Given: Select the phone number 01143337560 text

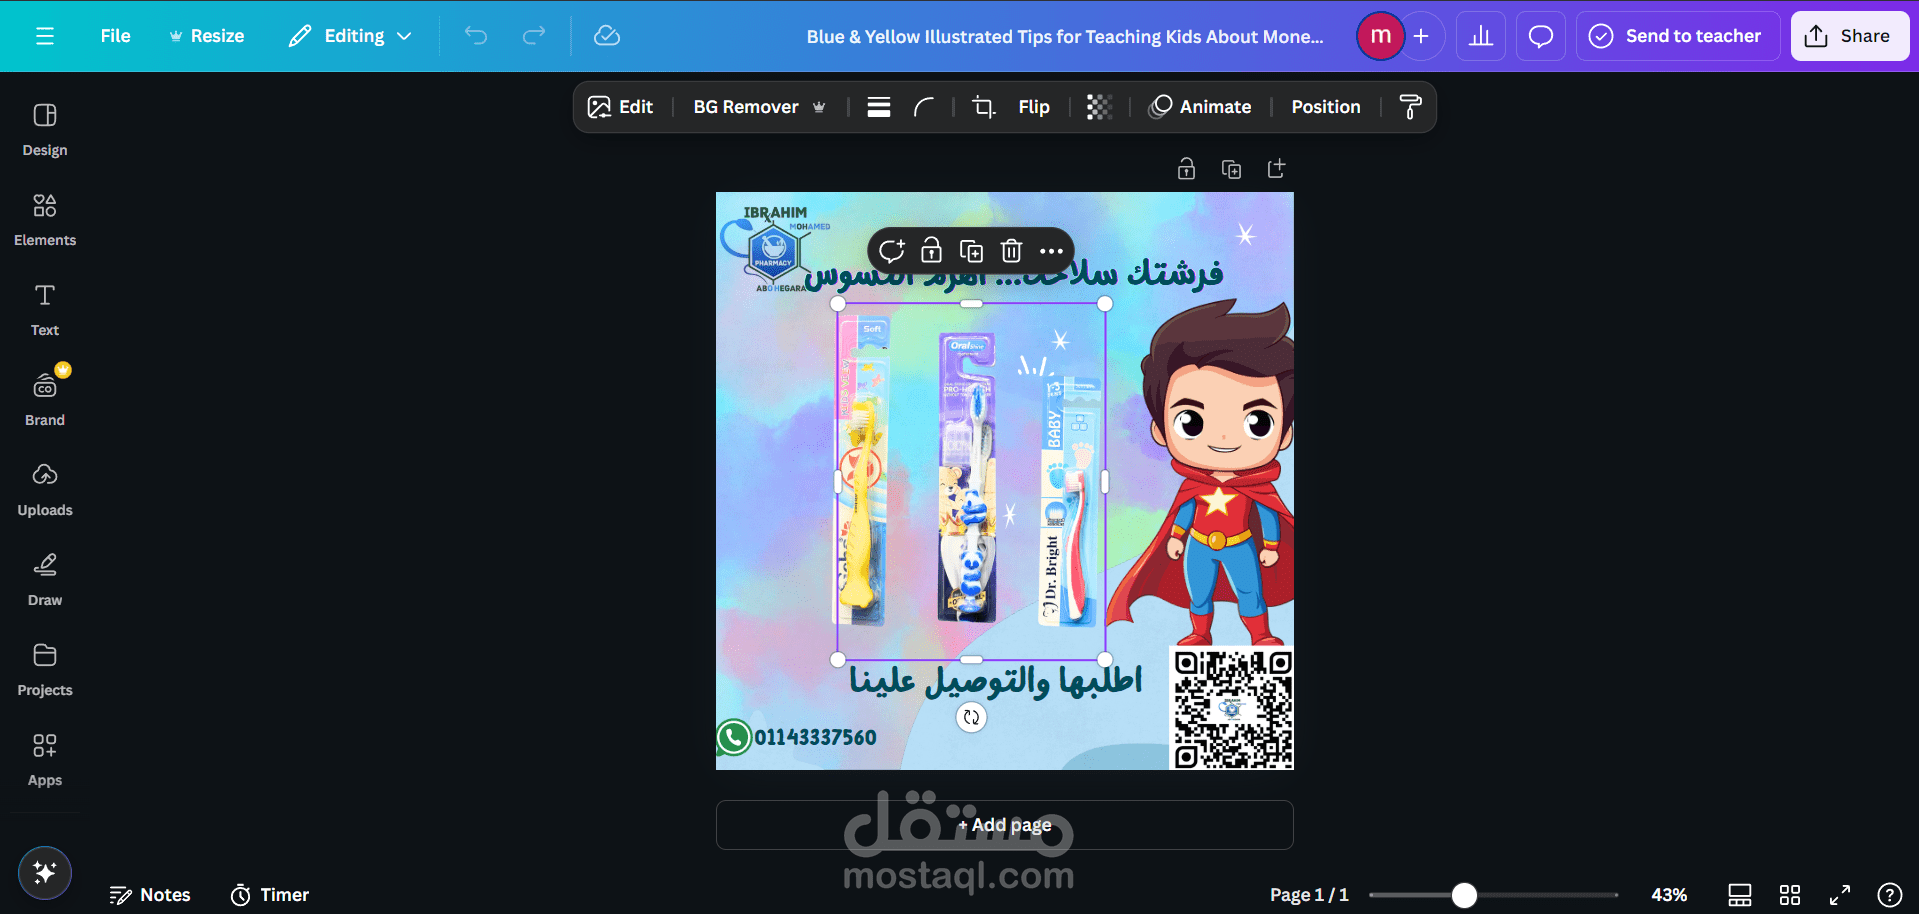Looking at the screenshot, I should point(815,738).
